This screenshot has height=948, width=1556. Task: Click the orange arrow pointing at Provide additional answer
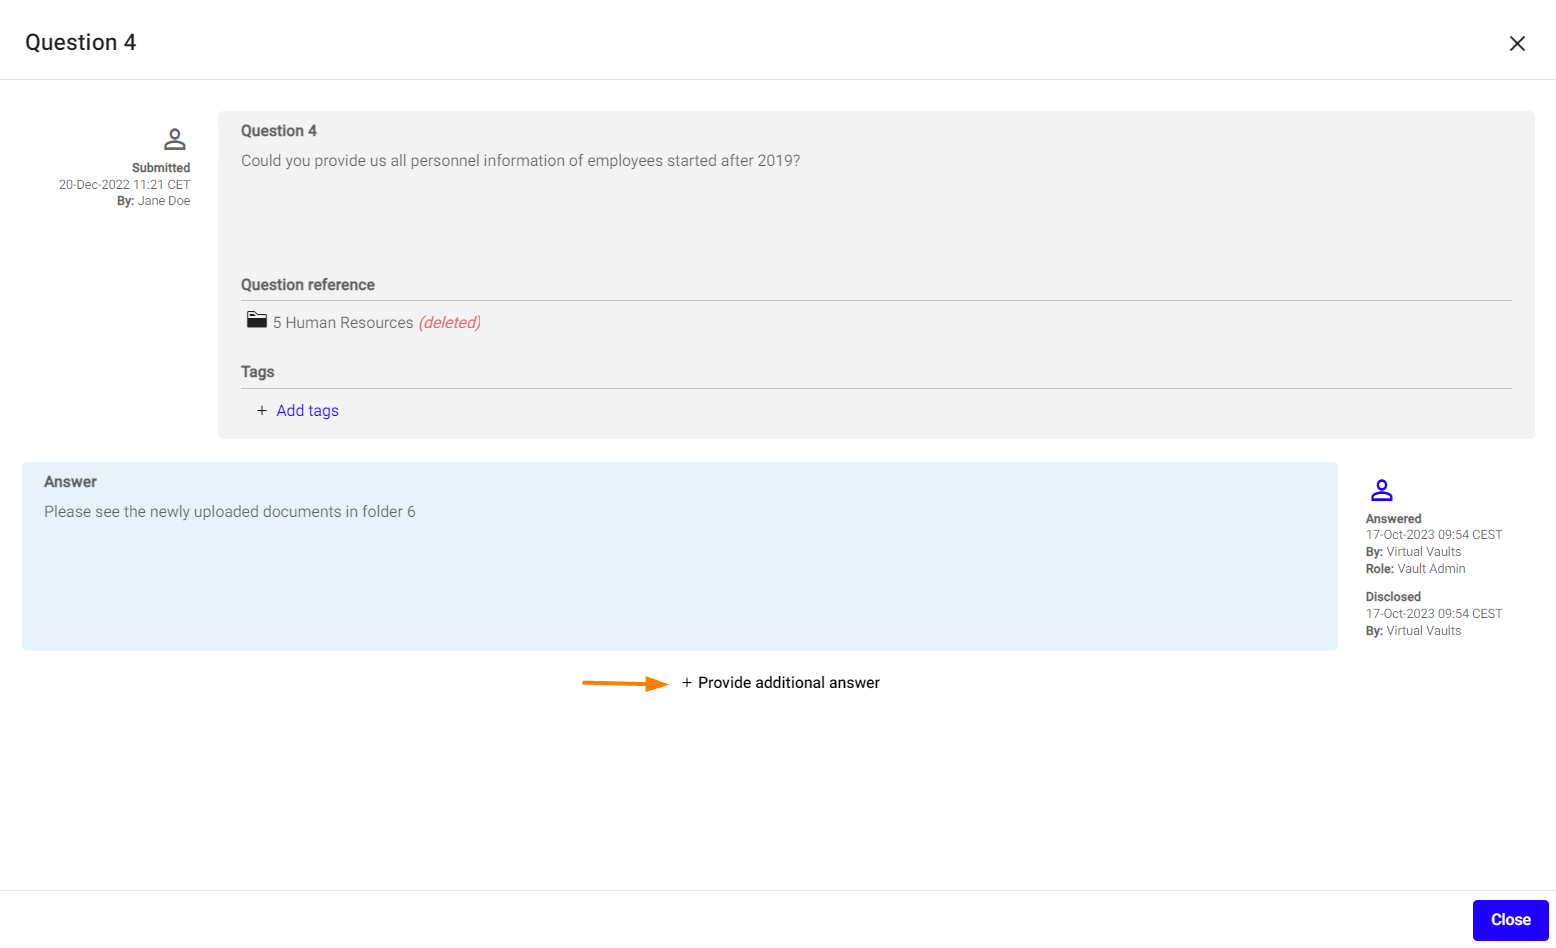point(625,683)
